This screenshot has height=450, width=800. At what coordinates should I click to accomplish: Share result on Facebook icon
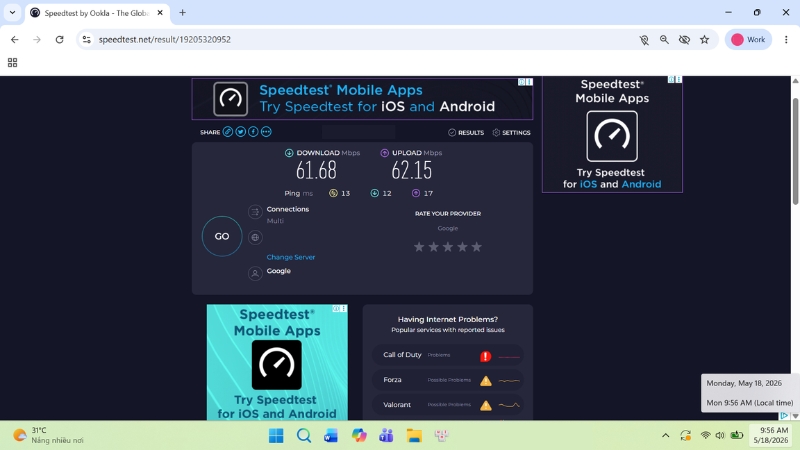click(x=253, y=132)
